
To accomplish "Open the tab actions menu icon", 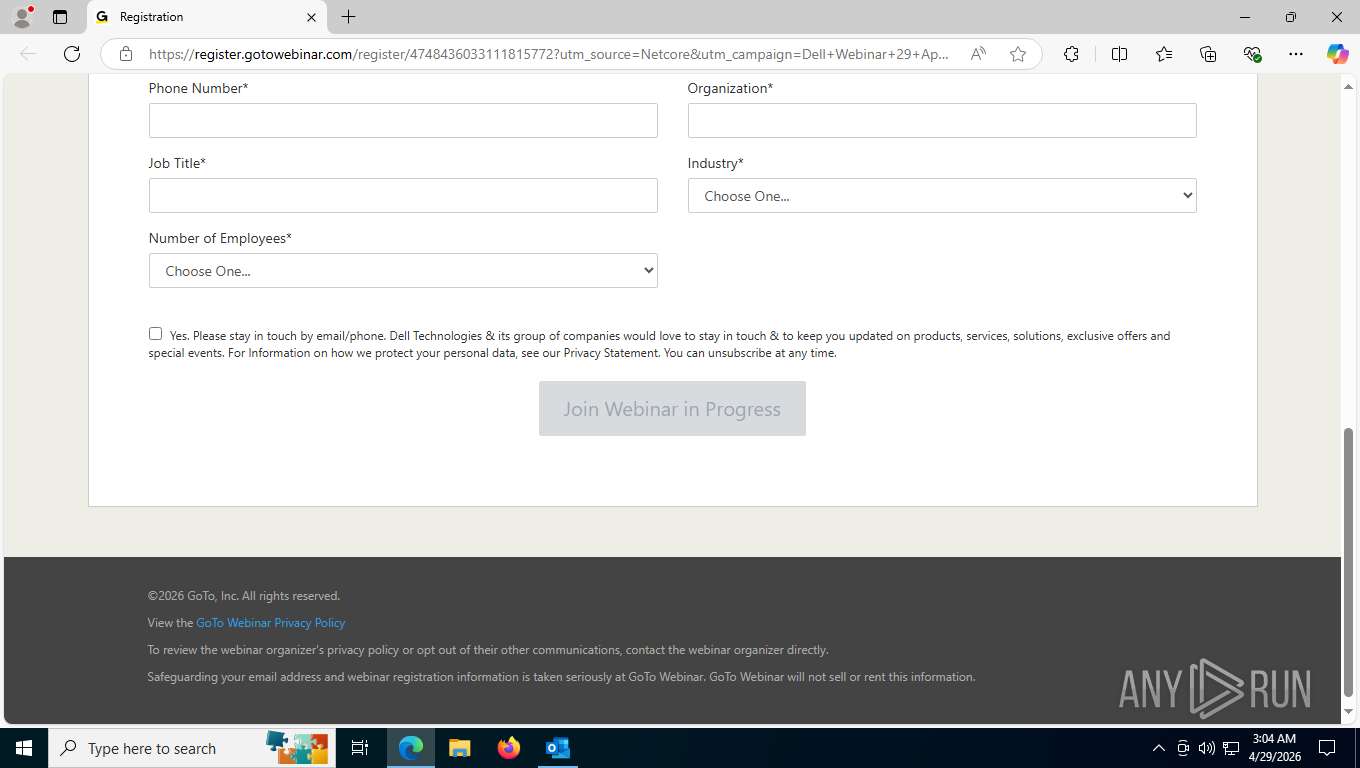I will (x=60, y=17).
